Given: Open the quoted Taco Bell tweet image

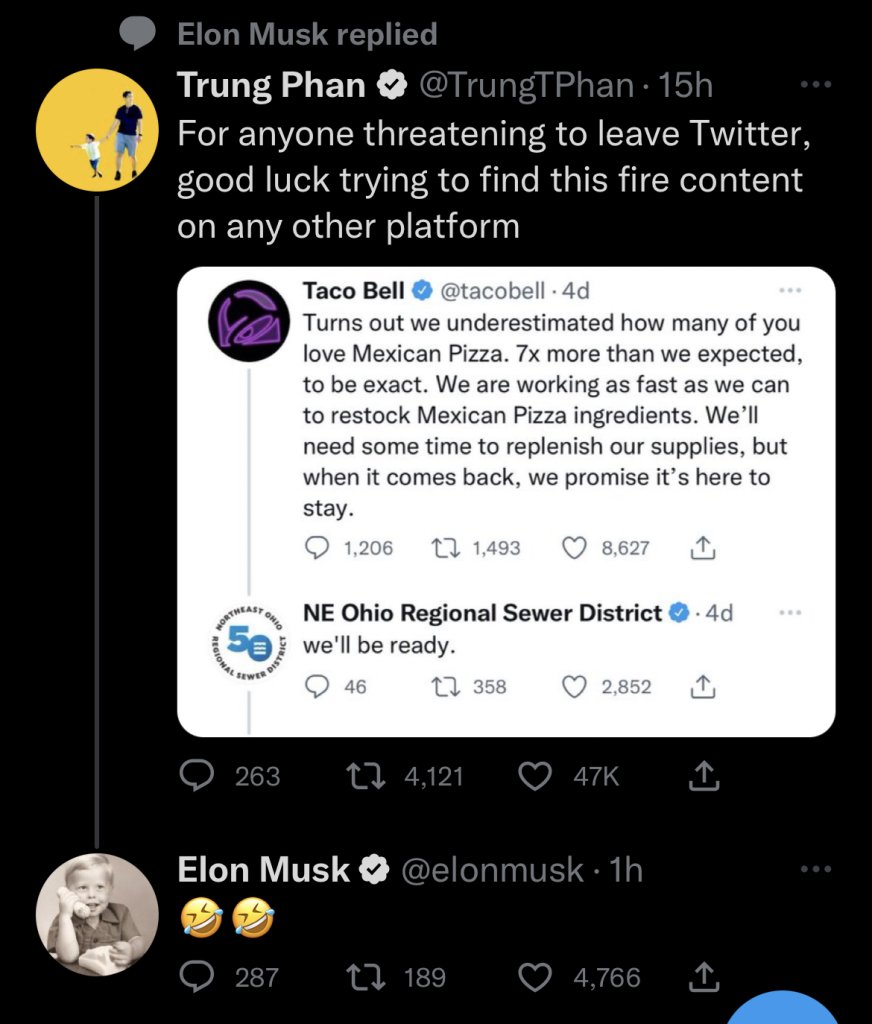Looking at the screenshot, I should [x=505, y=500].
